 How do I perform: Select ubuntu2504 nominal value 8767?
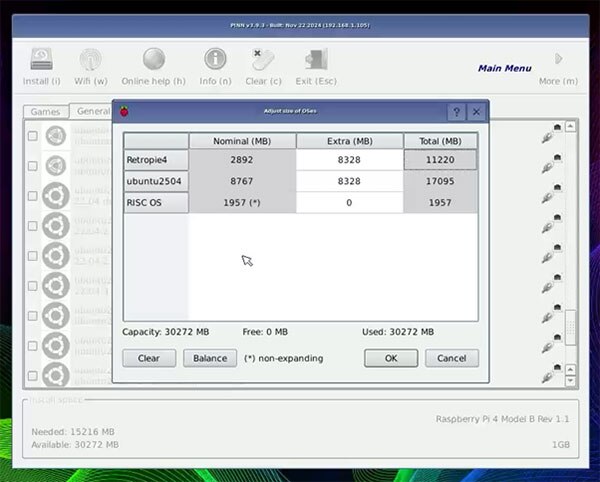(x=242, y=181)
